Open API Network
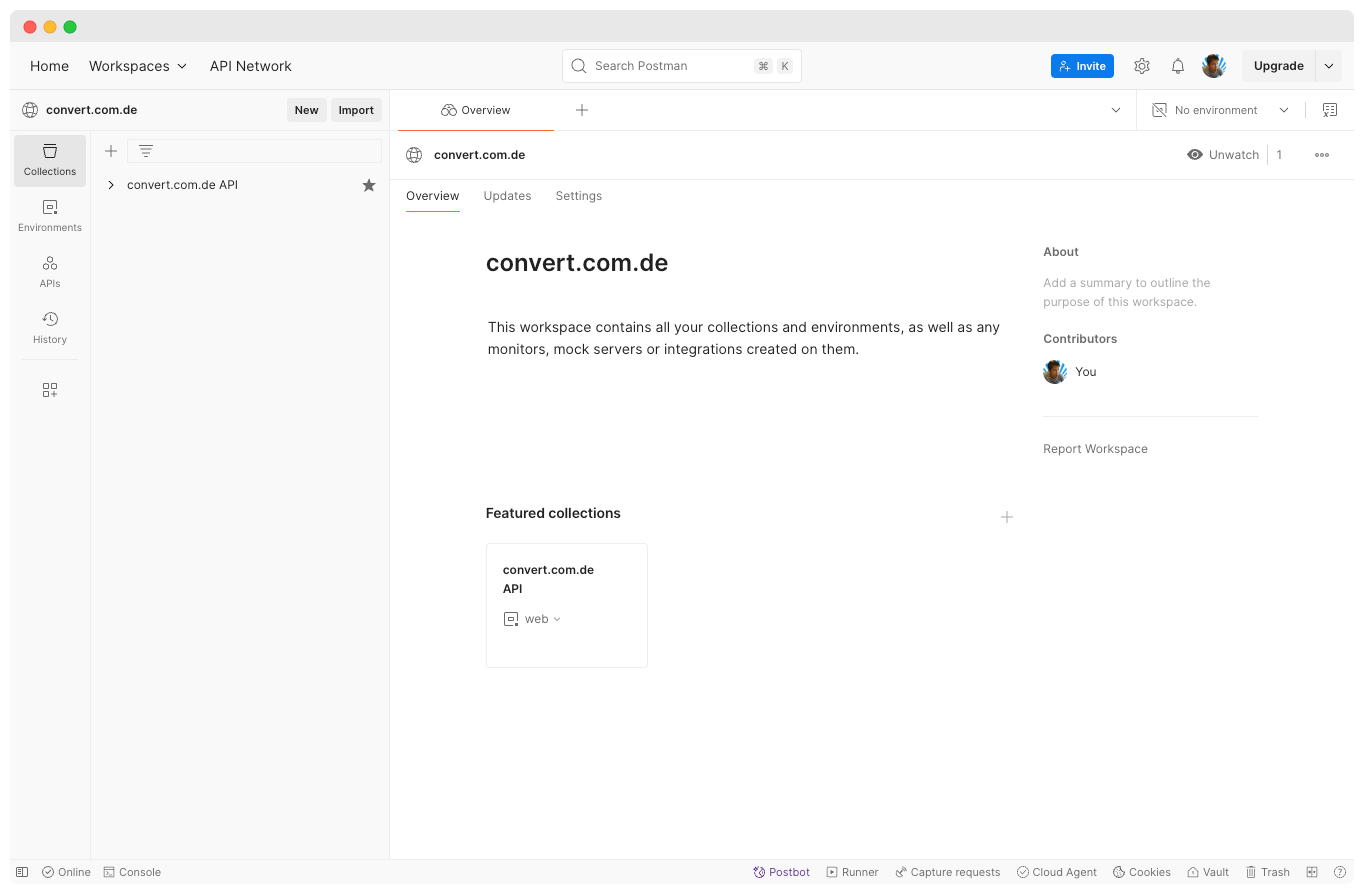 tap(251, 66)
